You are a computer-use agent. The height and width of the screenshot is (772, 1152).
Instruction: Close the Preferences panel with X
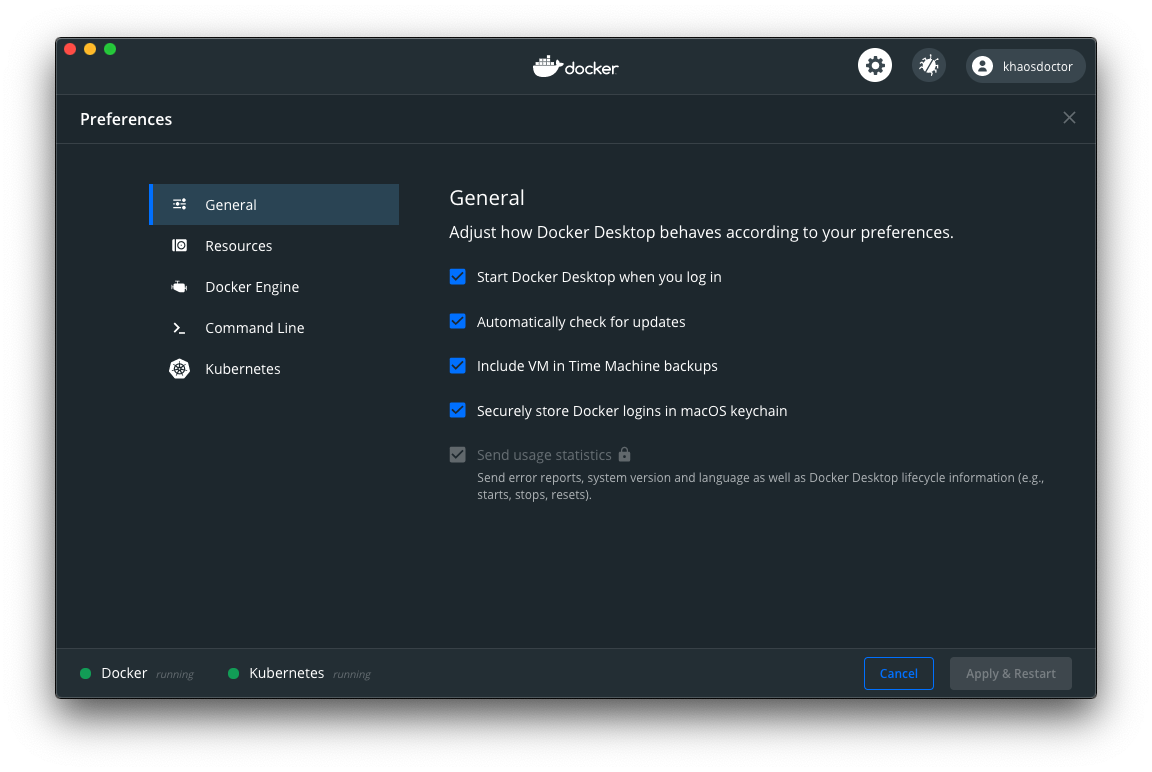[1069, 118]
